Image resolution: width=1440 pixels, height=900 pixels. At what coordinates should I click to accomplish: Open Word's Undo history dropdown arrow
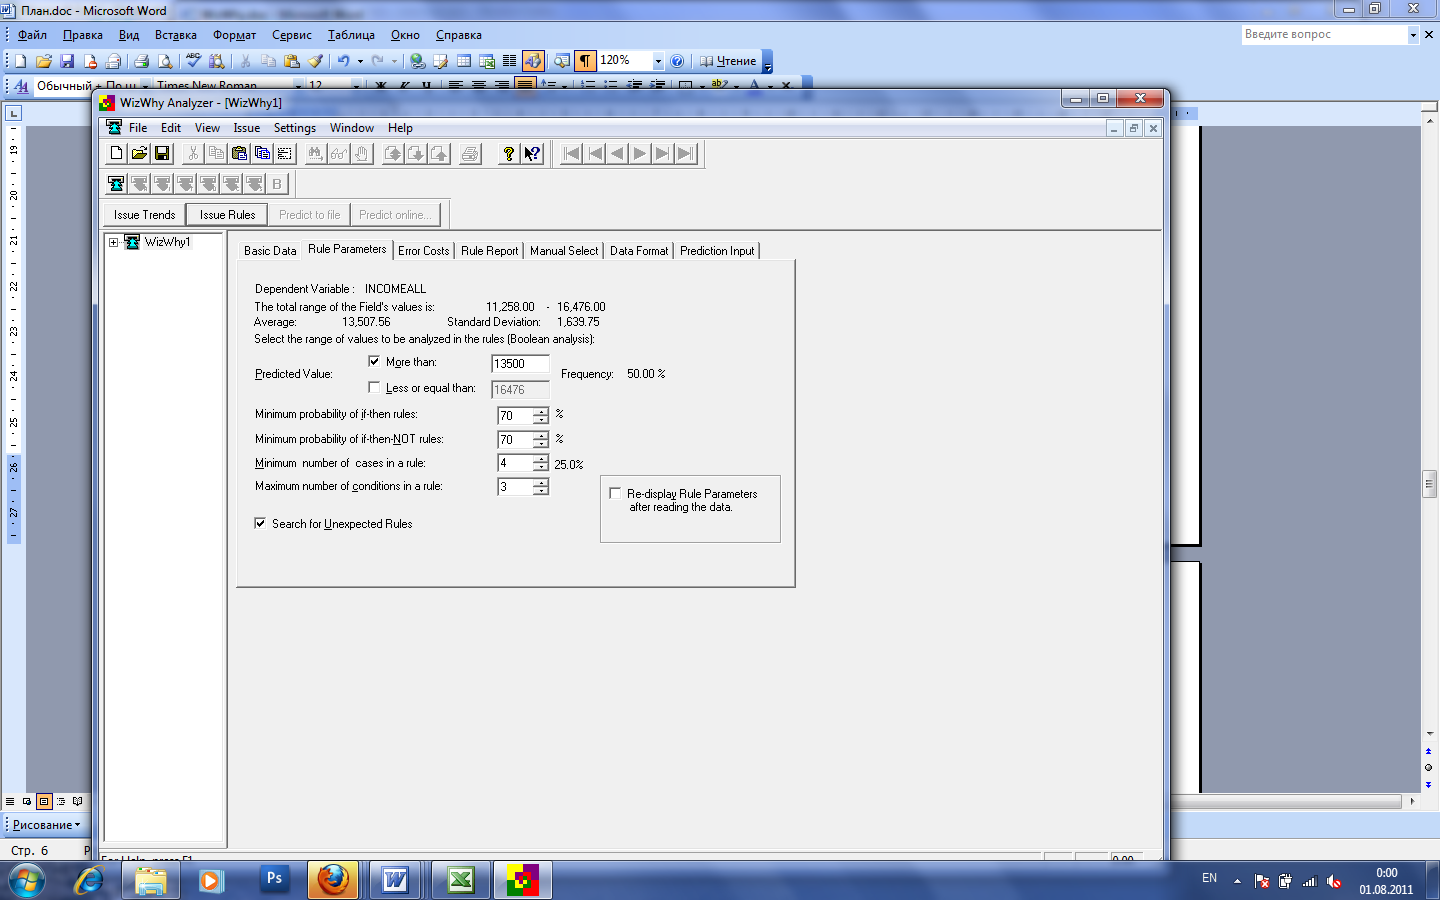pos(360,61)
